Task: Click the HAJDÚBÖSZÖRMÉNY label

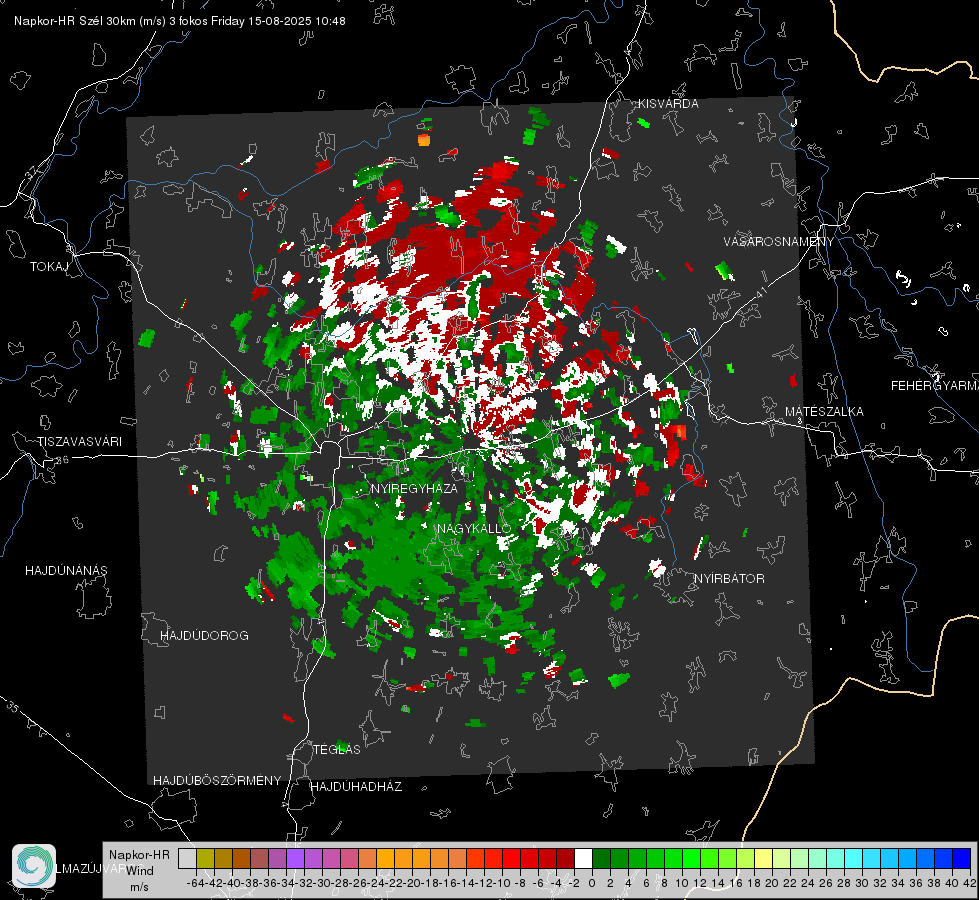Action: pos(217,781)
